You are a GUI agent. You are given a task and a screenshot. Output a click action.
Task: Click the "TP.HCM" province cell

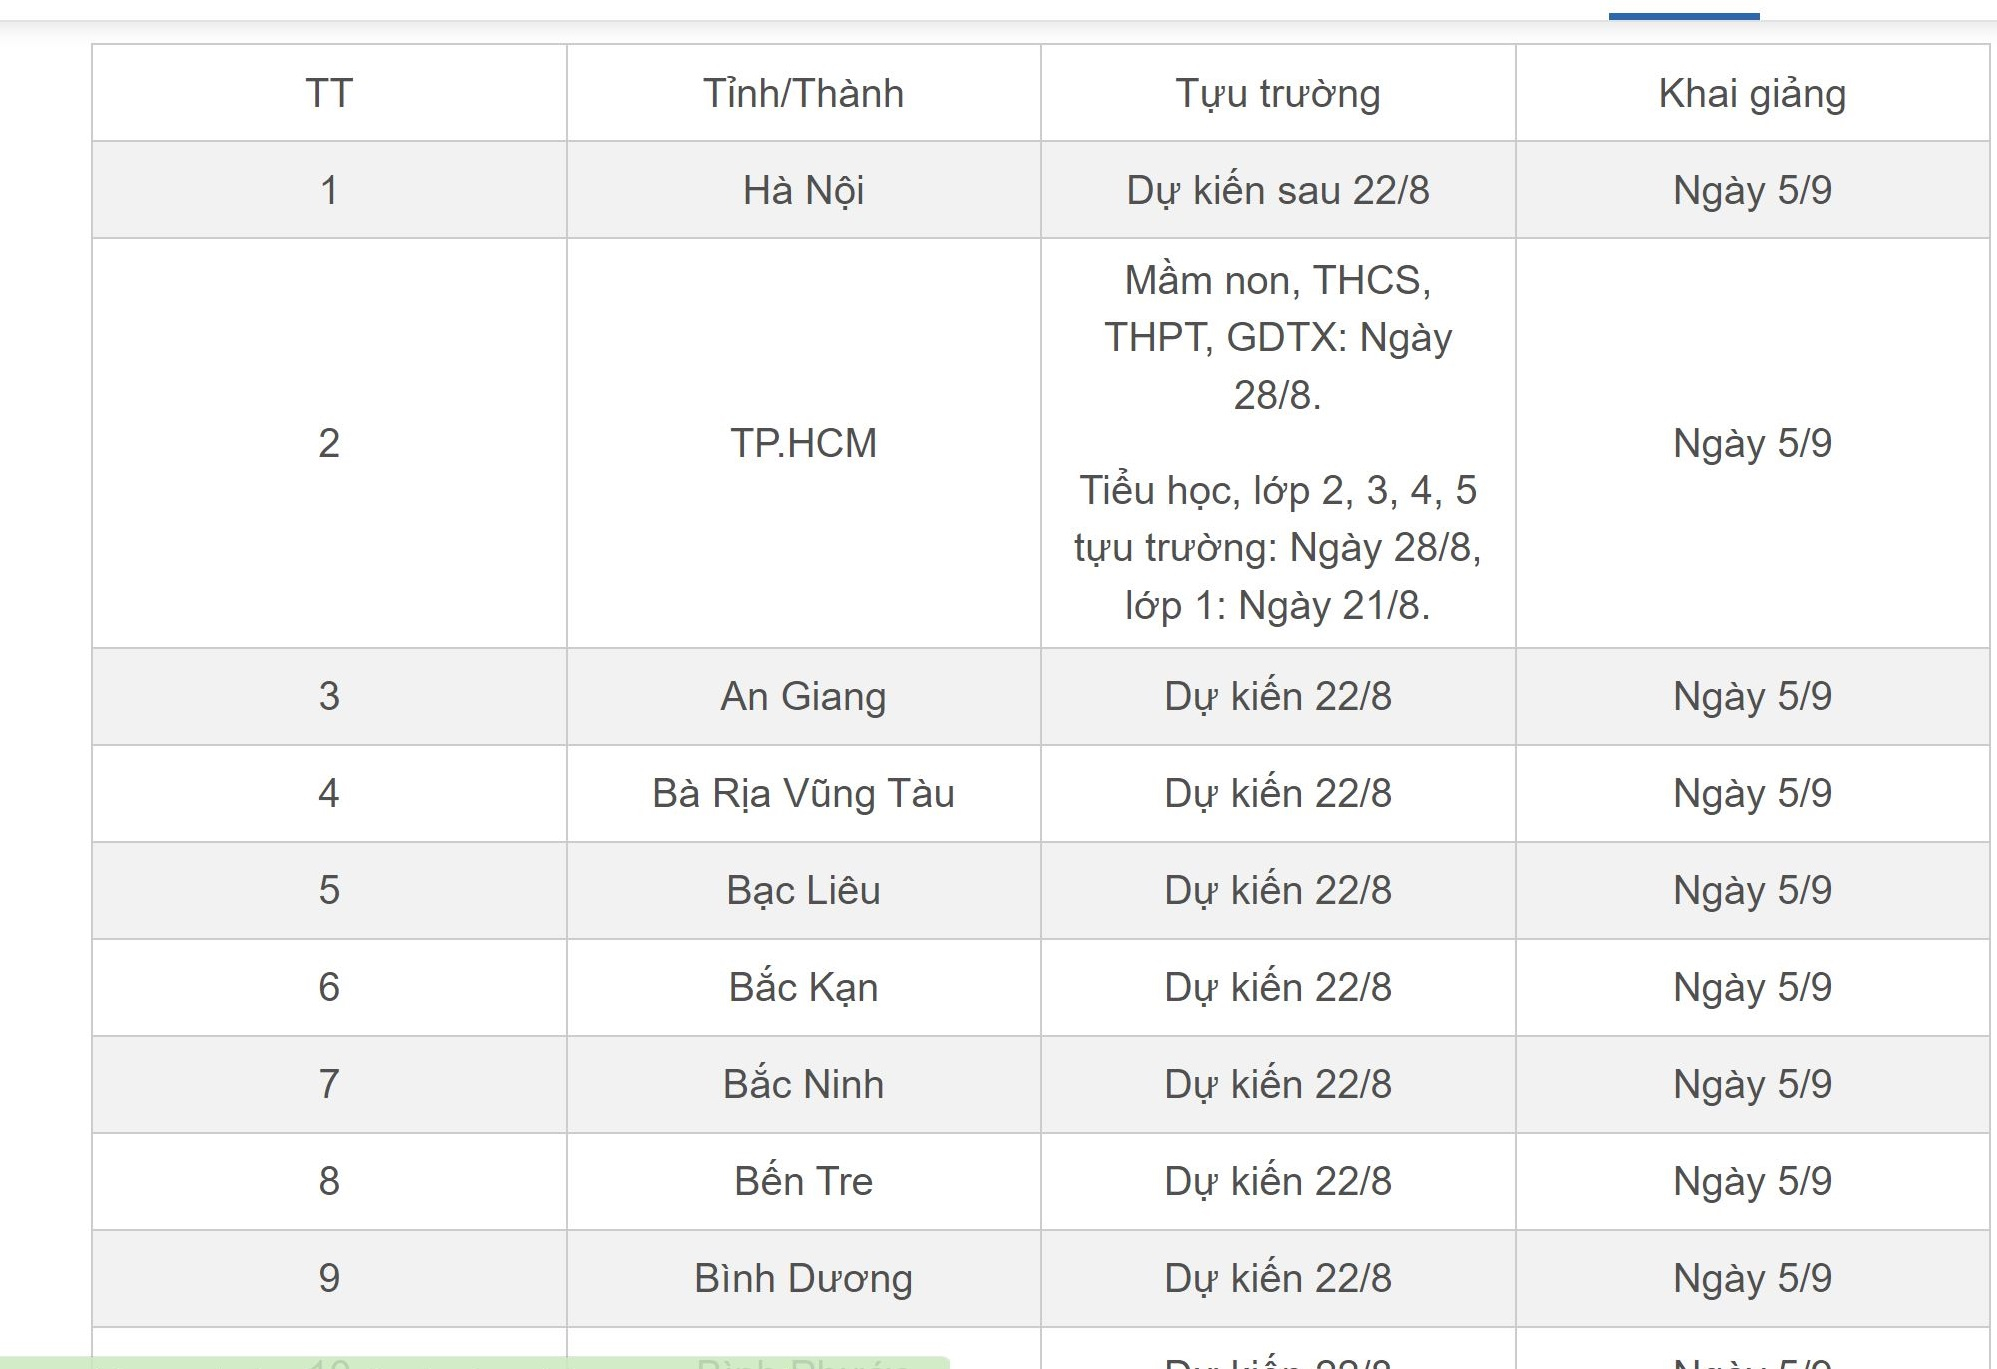click(803, 443)
